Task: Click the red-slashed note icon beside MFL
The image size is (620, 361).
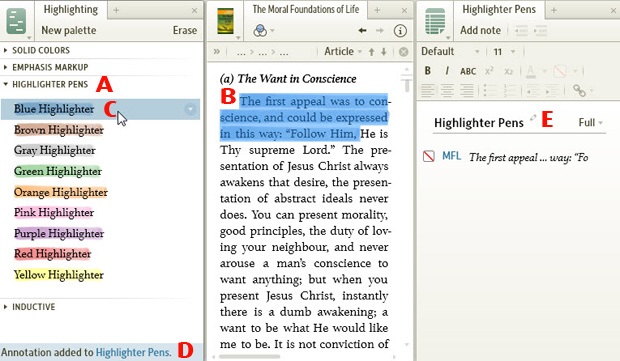Action: pyautogui.click(x=429, y=156)
